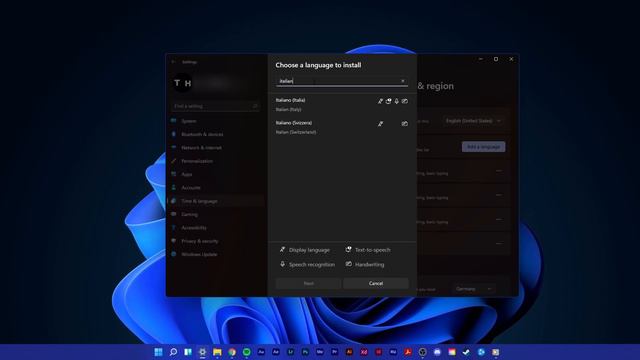
Task: Open Gaming in the Settings sidebar
Action: coord(216,214)
